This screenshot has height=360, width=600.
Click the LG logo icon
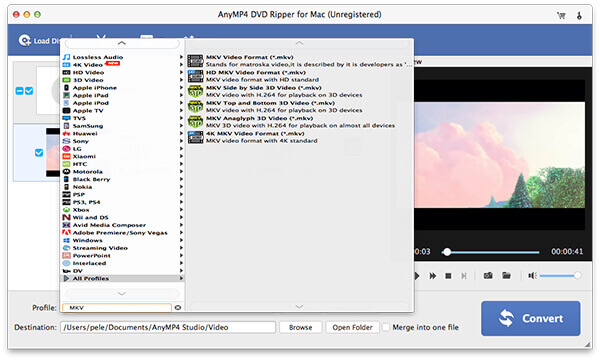coord(66,149)
